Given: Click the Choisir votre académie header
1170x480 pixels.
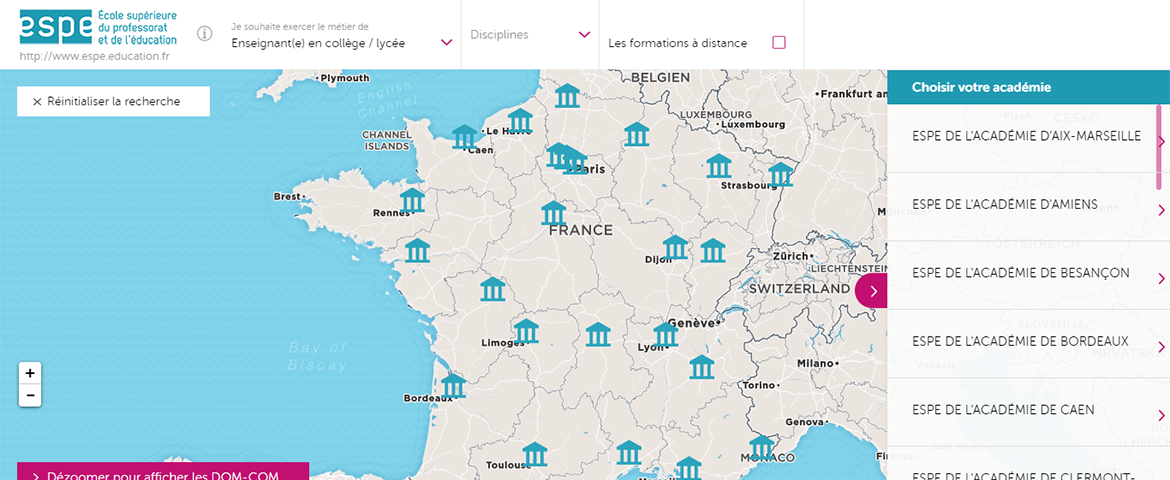Looking at the screenshot, I should 981,87.
